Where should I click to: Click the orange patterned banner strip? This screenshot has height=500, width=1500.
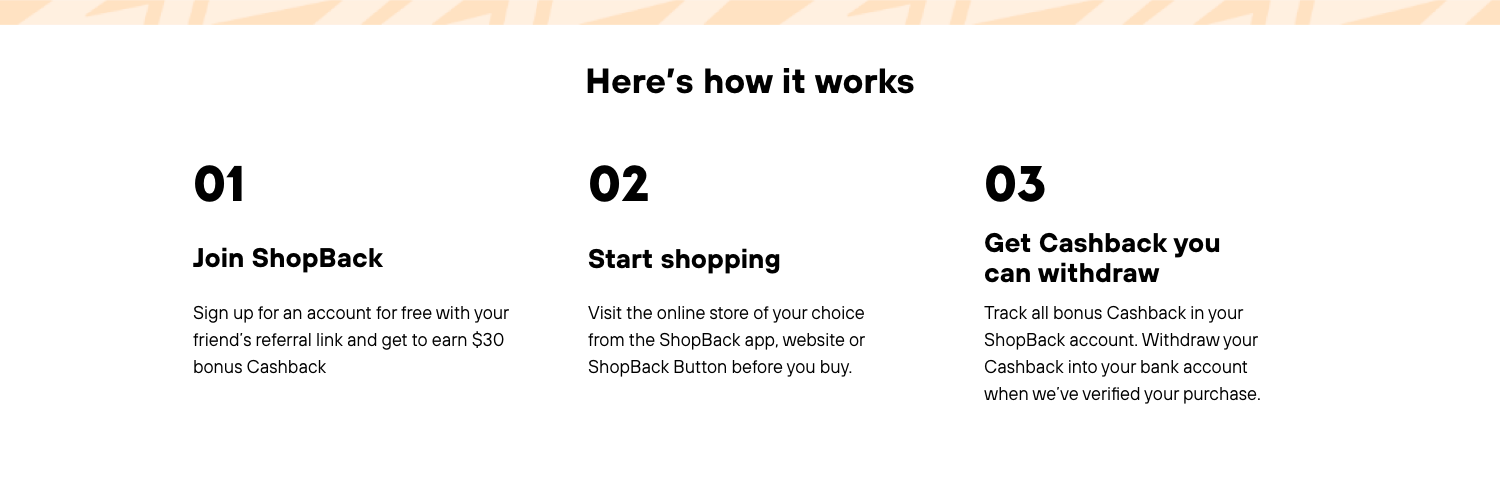(750, 12)
